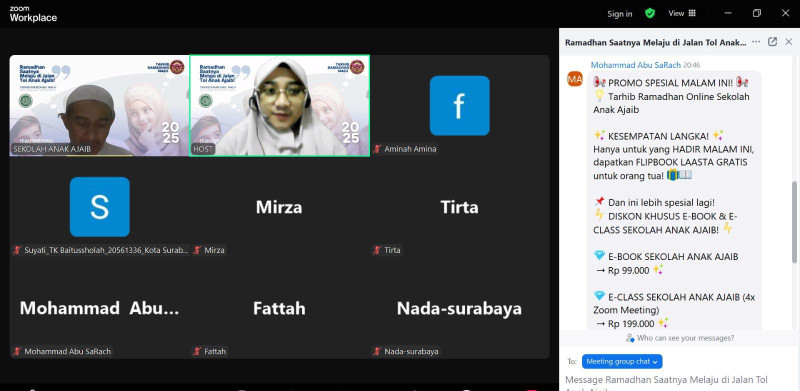Click the MA sender avatar in chat
The height and width of the screenshot is (391, 800).
575,79
